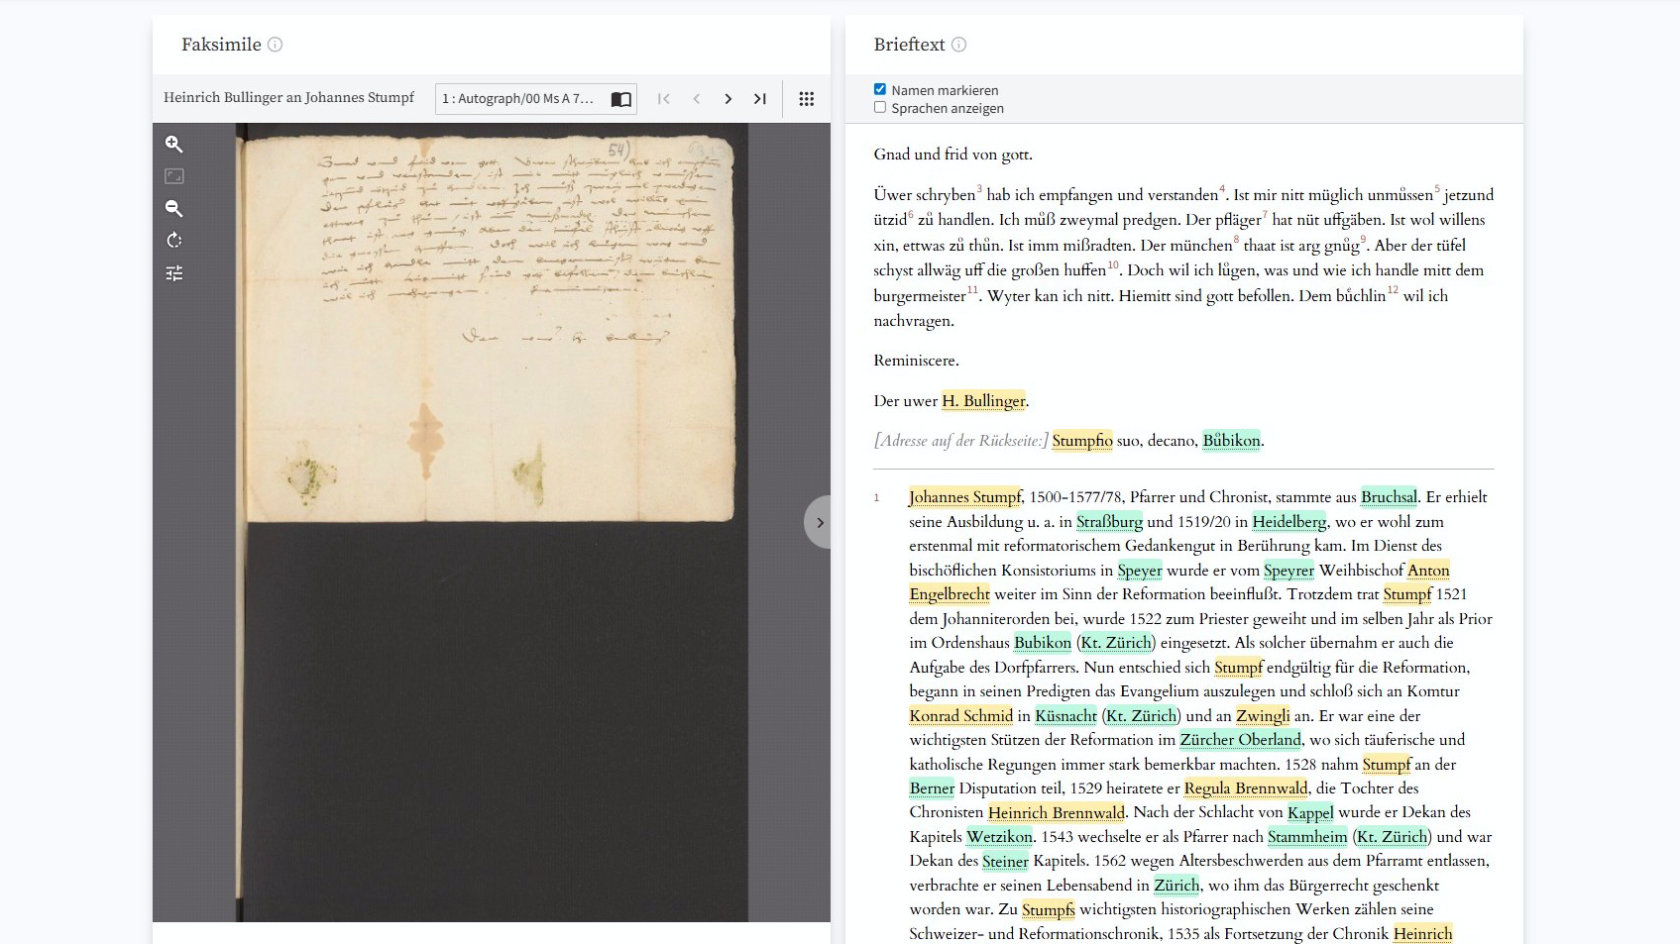
Task: Toggle the book view icon in page selector
Action: [621, 99]
